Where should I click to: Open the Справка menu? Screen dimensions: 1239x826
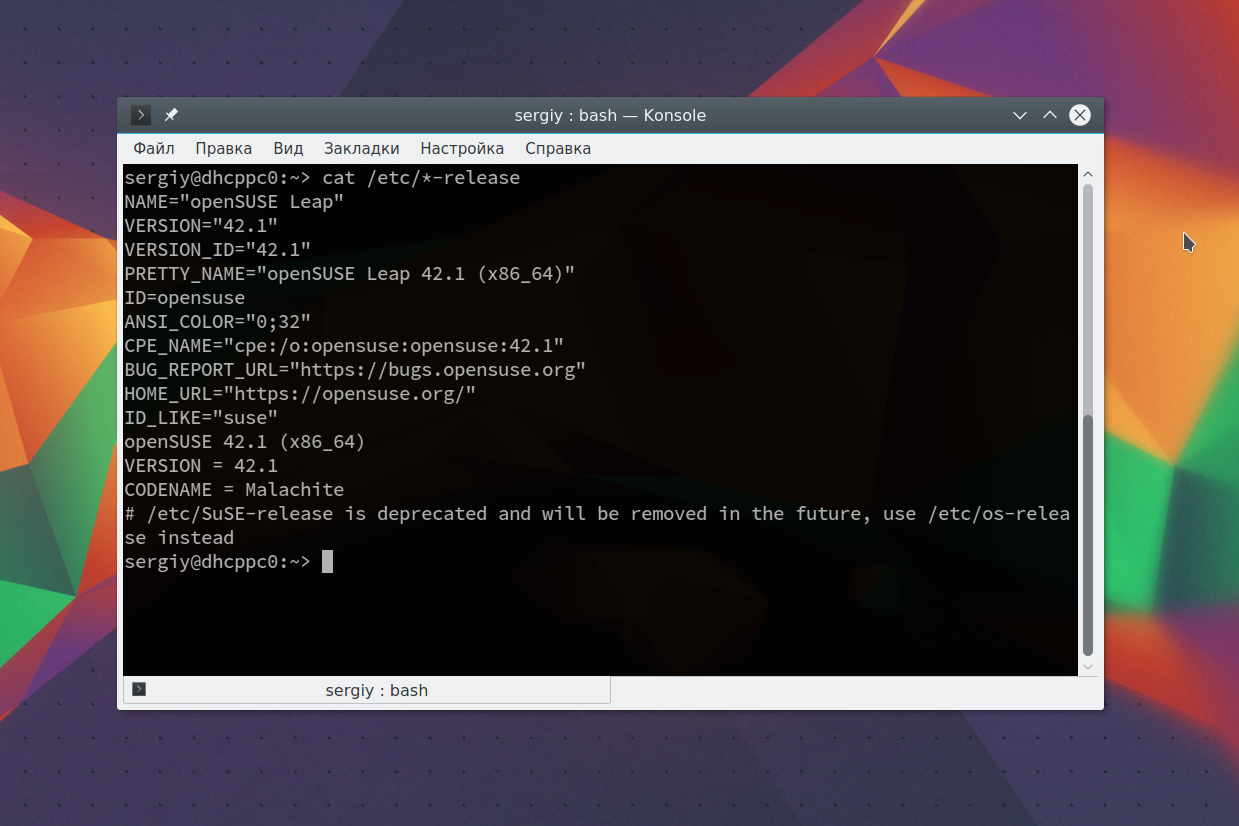[x=558, y=148]
